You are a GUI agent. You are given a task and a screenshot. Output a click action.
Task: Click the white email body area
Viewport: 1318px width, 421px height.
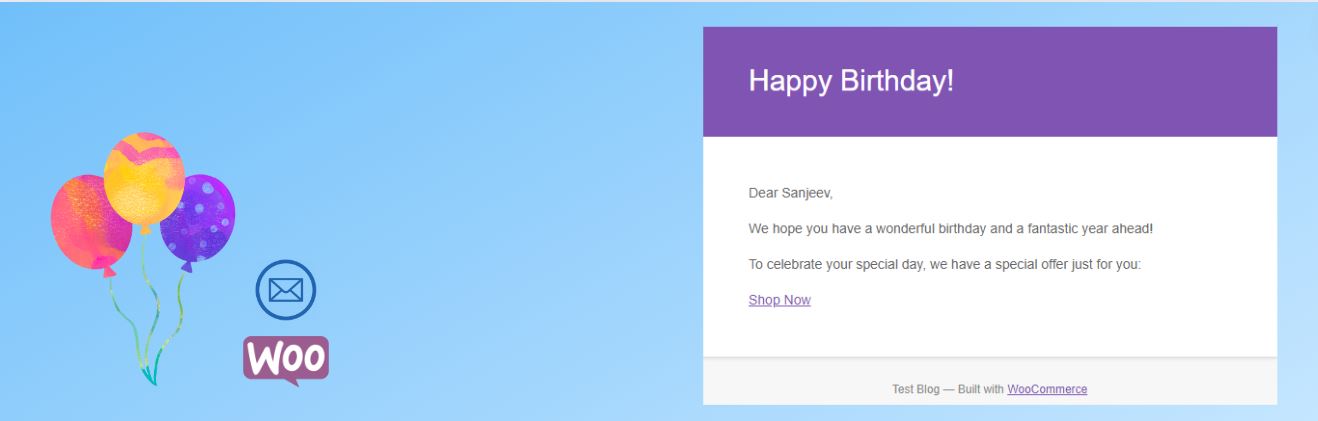pos(990,247)
